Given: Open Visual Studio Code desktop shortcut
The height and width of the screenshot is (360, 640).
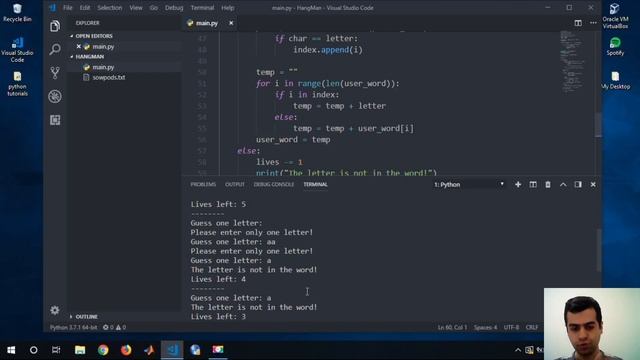Looking at the screenshot, I should (17, 50).
